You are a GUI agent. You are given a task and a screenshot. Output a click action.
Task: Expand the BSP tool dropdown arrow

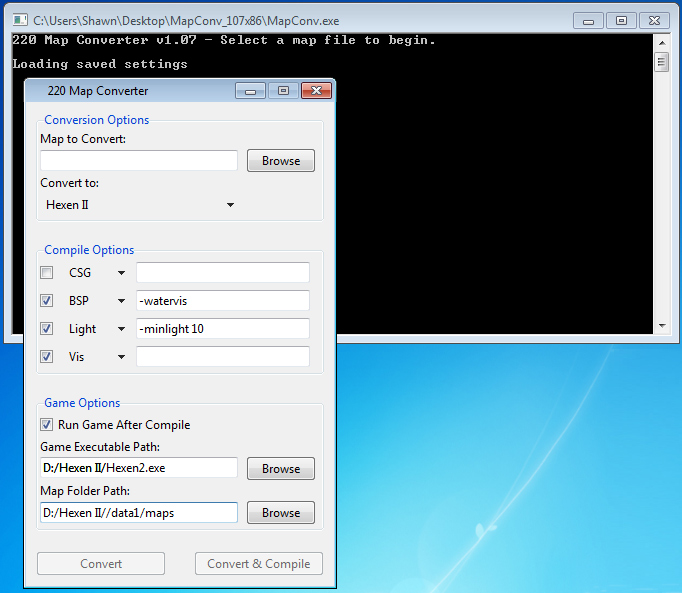point(121,301)
